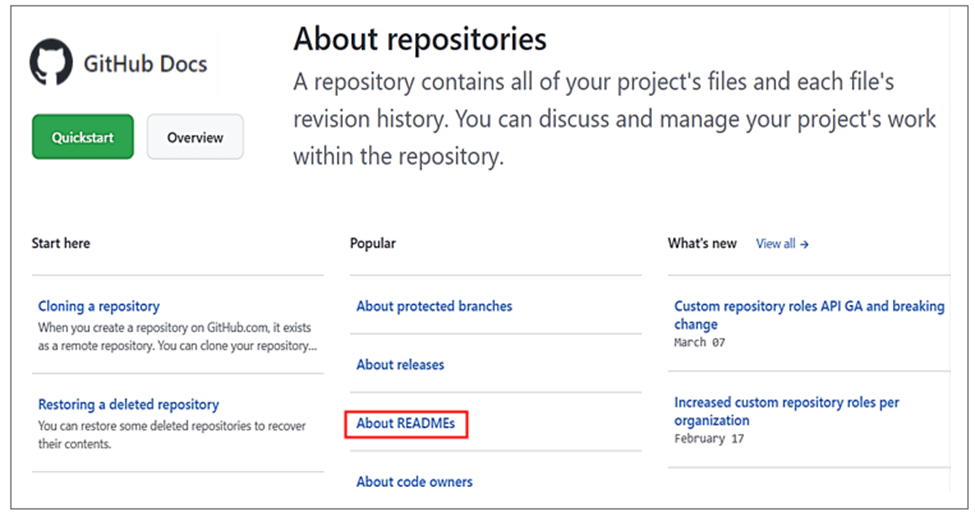Select the highlighted About READMEs link
Image resolution: width=975 pixels, height=521 pixels.
[406, 423]
